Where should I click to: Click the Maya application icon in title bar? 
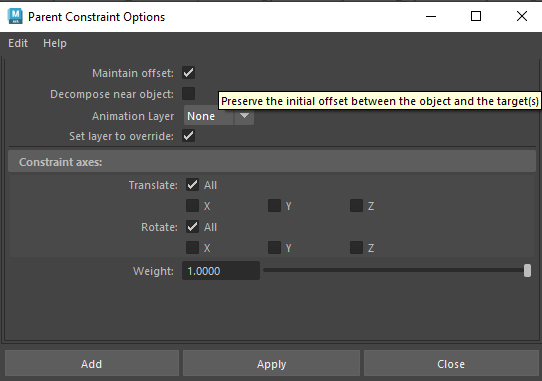[15, 16]
